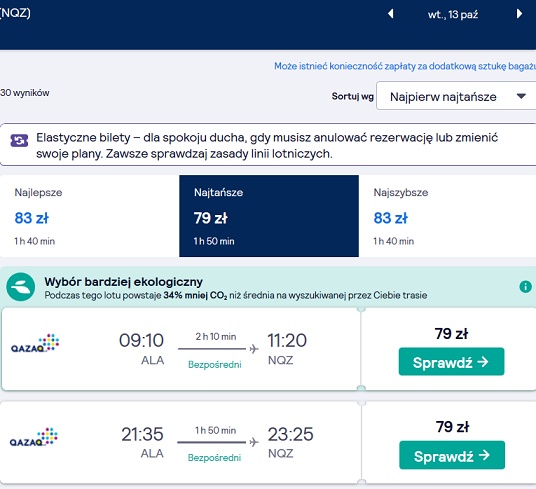Go to next day arrow

click(519, 14)
